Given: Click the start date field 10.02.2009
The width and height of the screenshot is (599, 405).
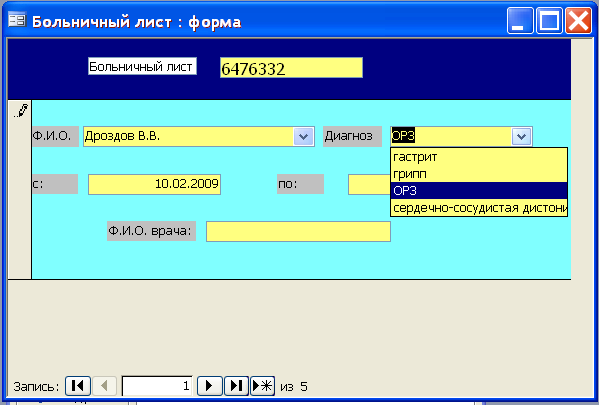Looking at the screenshot, I should pyautogui.click(x=154, y=184).
